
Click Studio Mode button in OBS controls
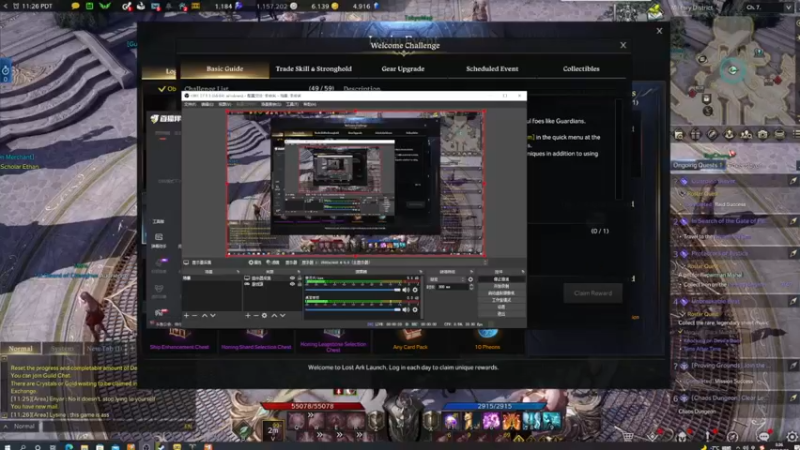click(501, 300)
